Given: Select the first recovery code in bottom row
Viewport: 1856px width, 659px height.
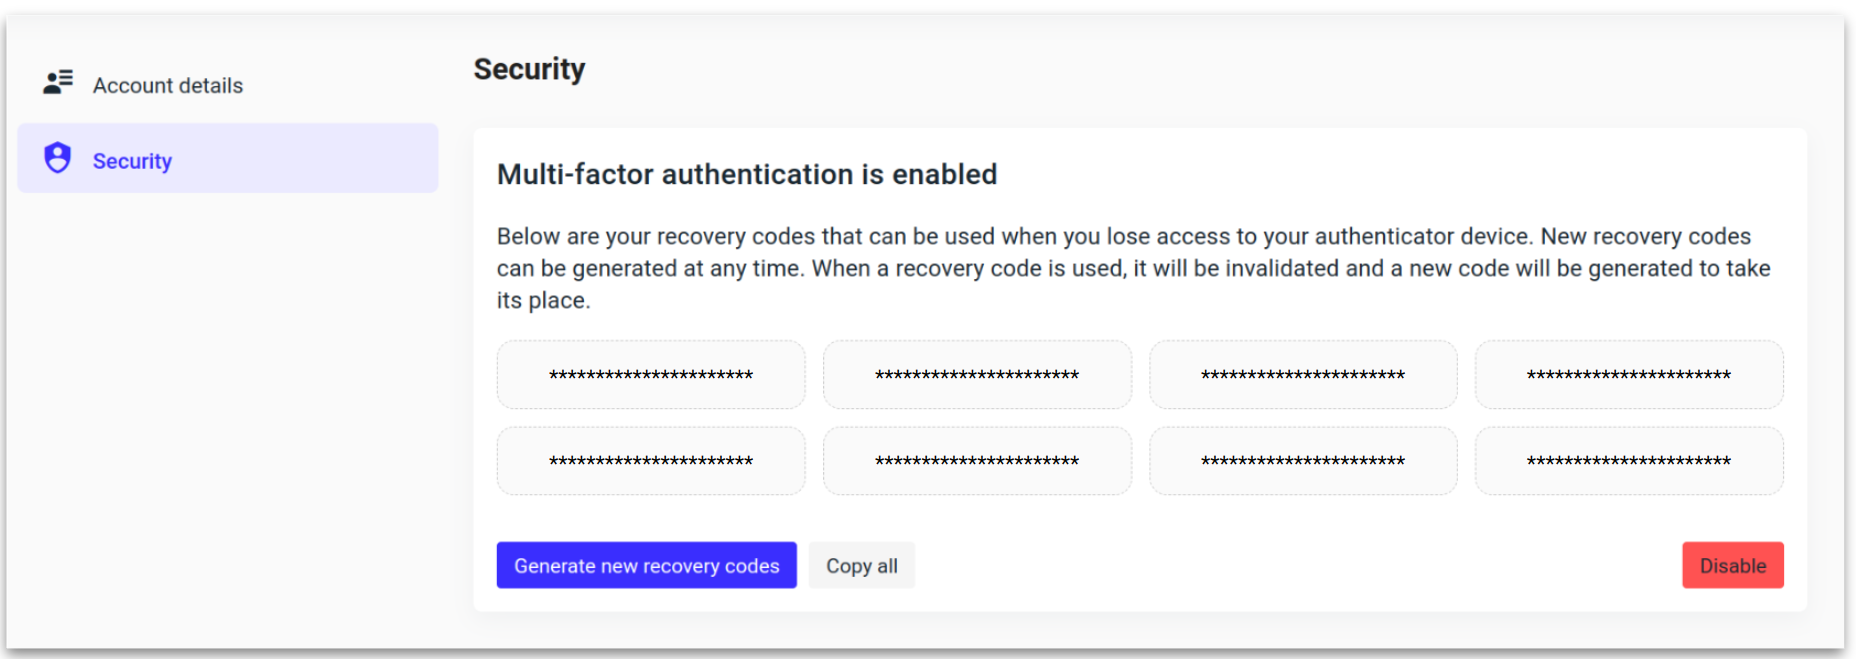Looking at the screenshot, I should (x=651, y=461).
